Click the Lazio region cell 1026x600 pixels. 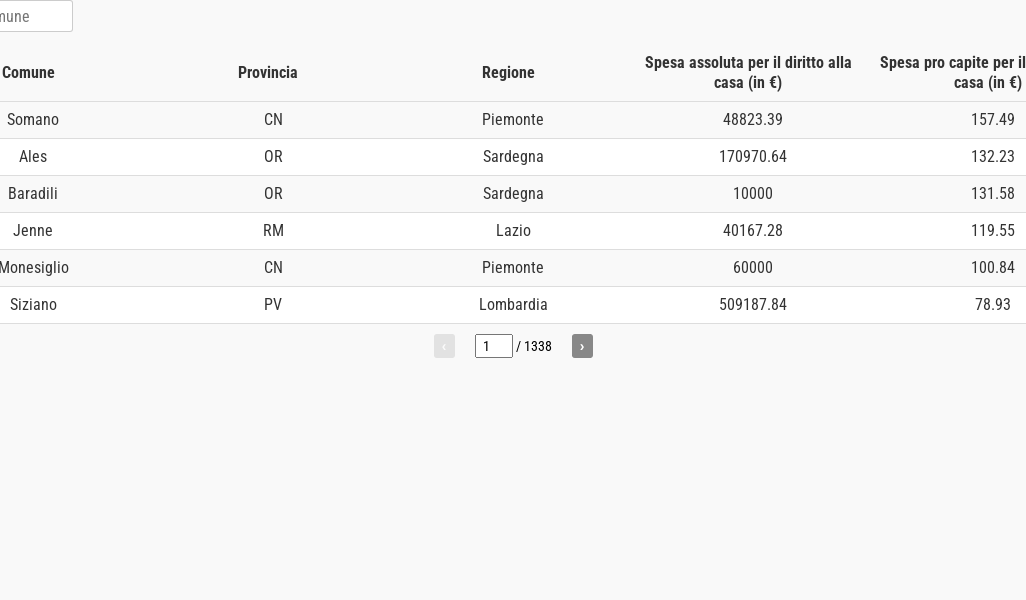pos(513,230)
